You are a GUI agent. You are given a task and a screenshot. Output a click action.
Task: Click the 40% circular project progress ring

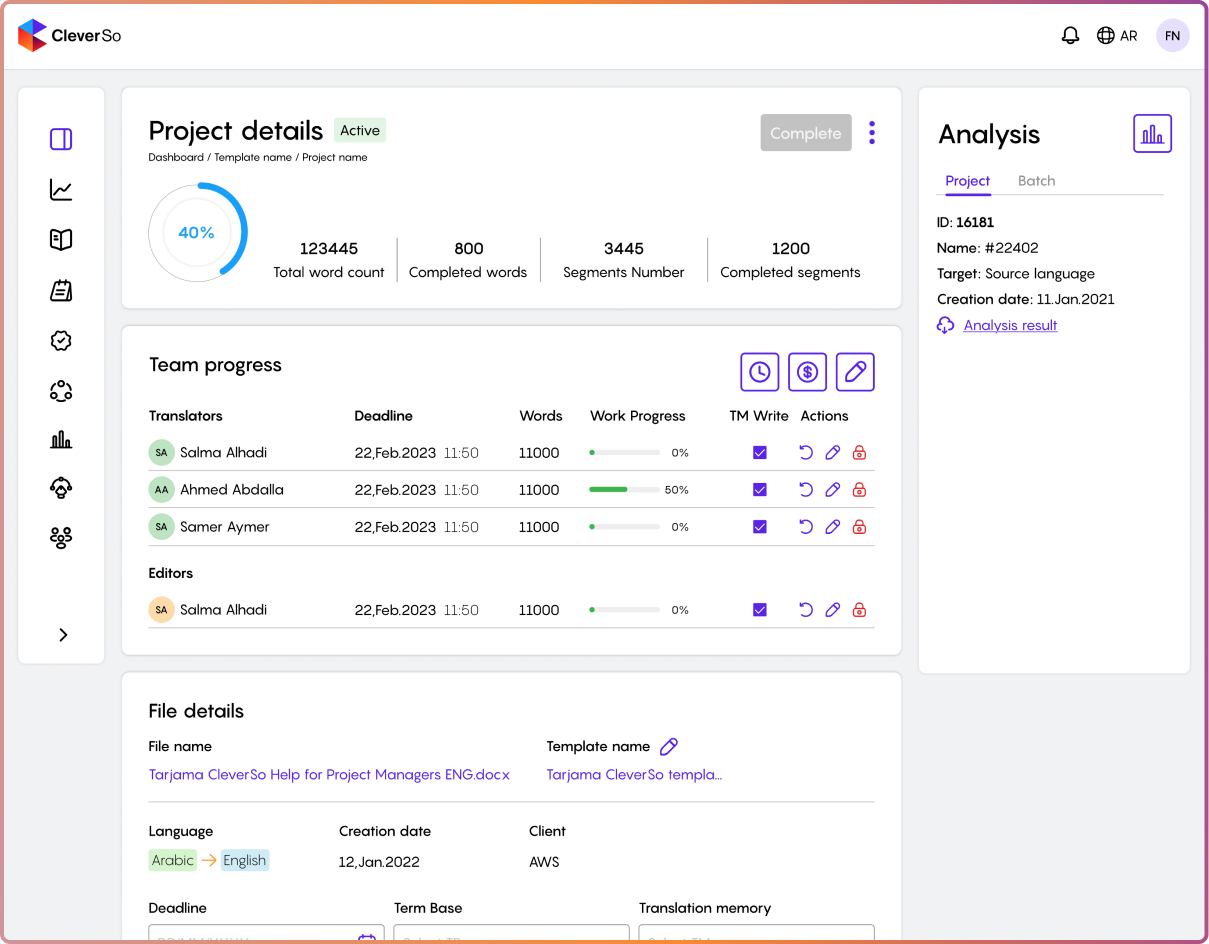pyautogui.click(x=197, y=232)
